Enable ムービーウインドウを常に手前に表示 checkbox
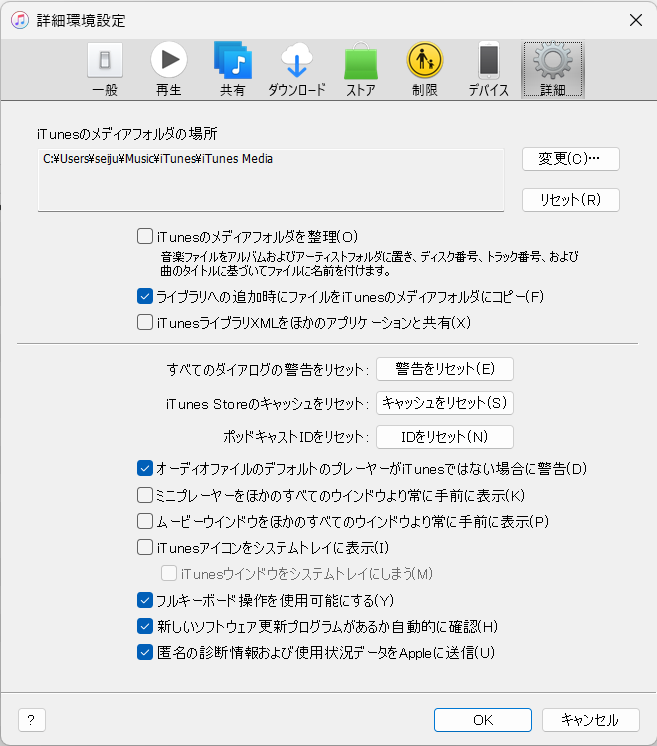The width and height of the screenshot is (657, 746). coord(145,521)
